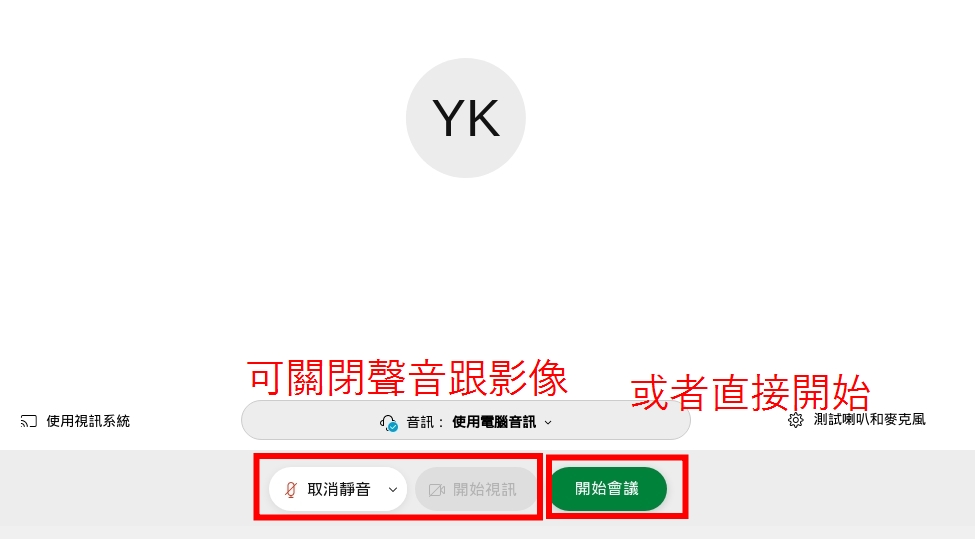This screenshot has height=539, width=975.
Task: Open the 使用視訊系統 option
Action: click(75, 422)
